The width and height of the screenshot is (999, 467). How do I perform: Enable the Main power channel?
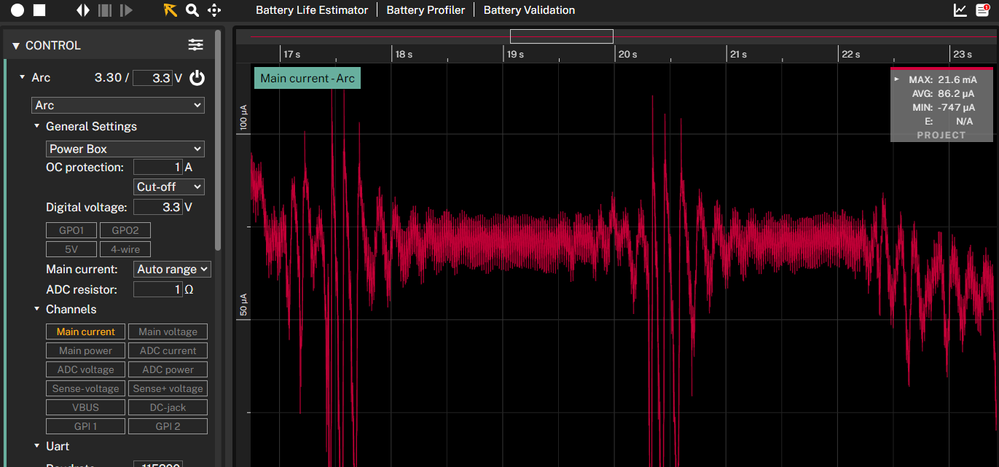[85, 350]
